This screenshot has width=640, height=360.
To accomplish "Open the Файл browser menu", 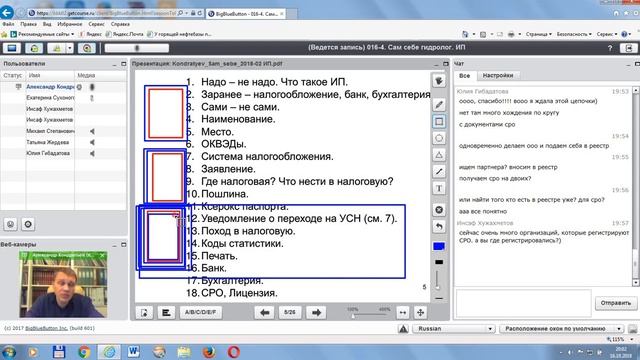I will pyautogui.click(x=8, y=24).
